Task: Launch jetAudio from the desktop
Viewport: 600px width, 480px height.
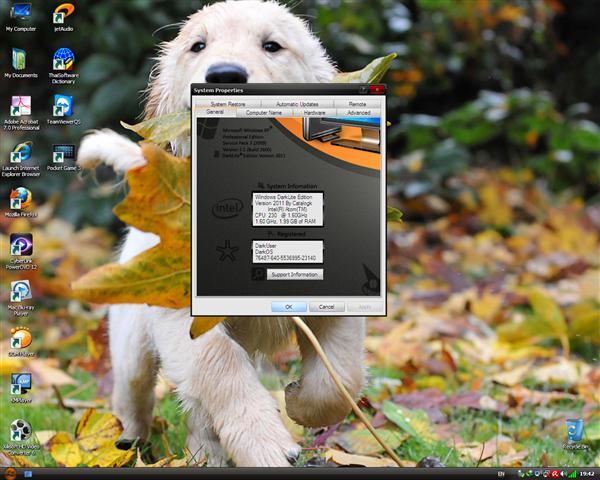Action: (63, 13)
